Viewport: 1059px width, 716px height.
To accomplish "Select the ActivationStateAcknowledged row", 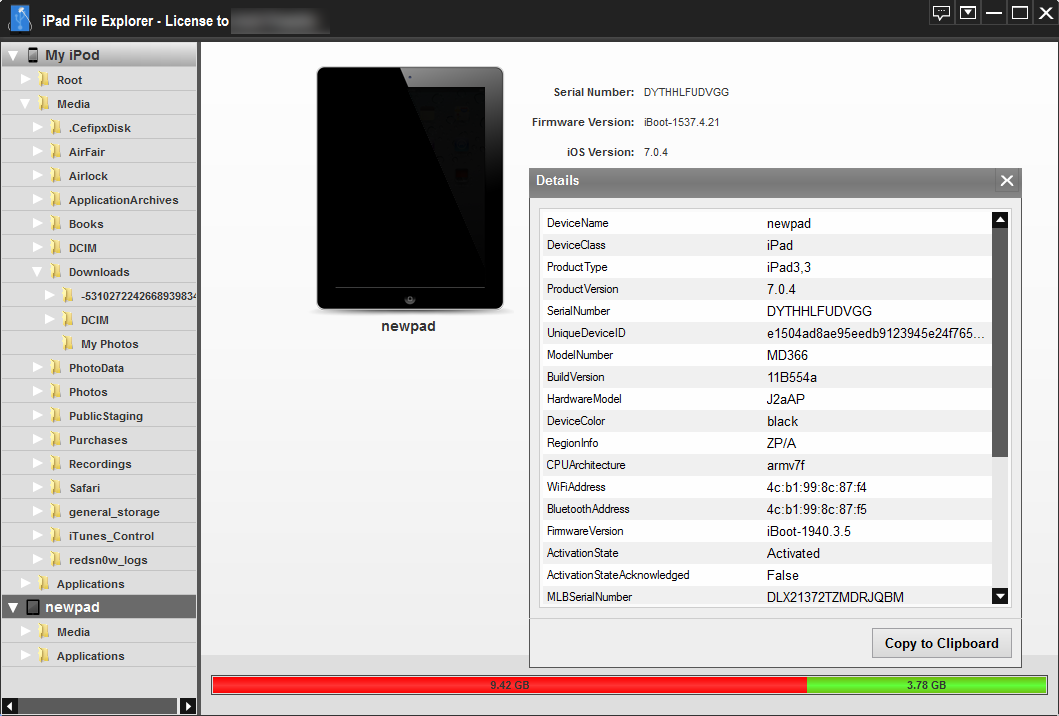I will tap(765, 575).
